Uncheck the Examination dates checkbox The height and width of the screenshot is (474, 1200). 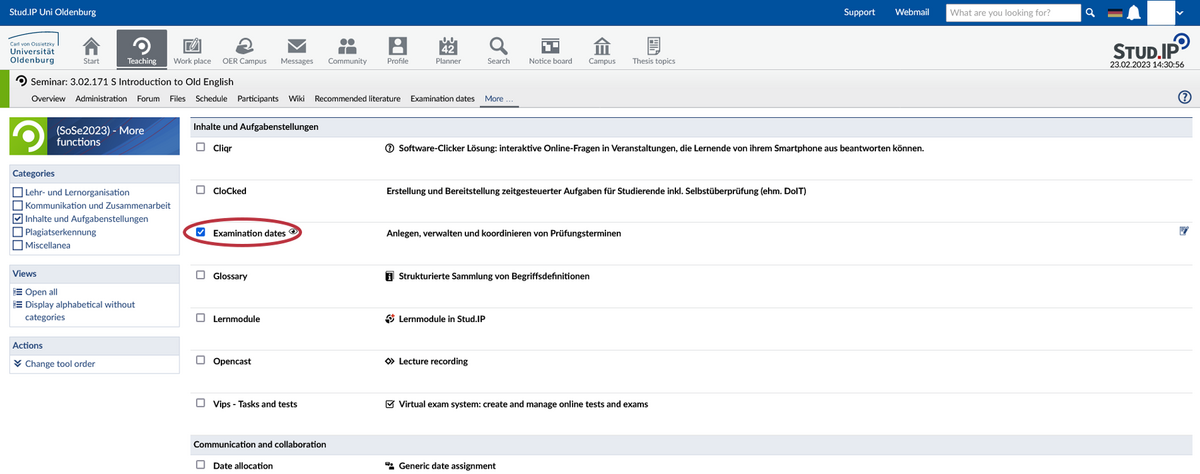[201, 232]
